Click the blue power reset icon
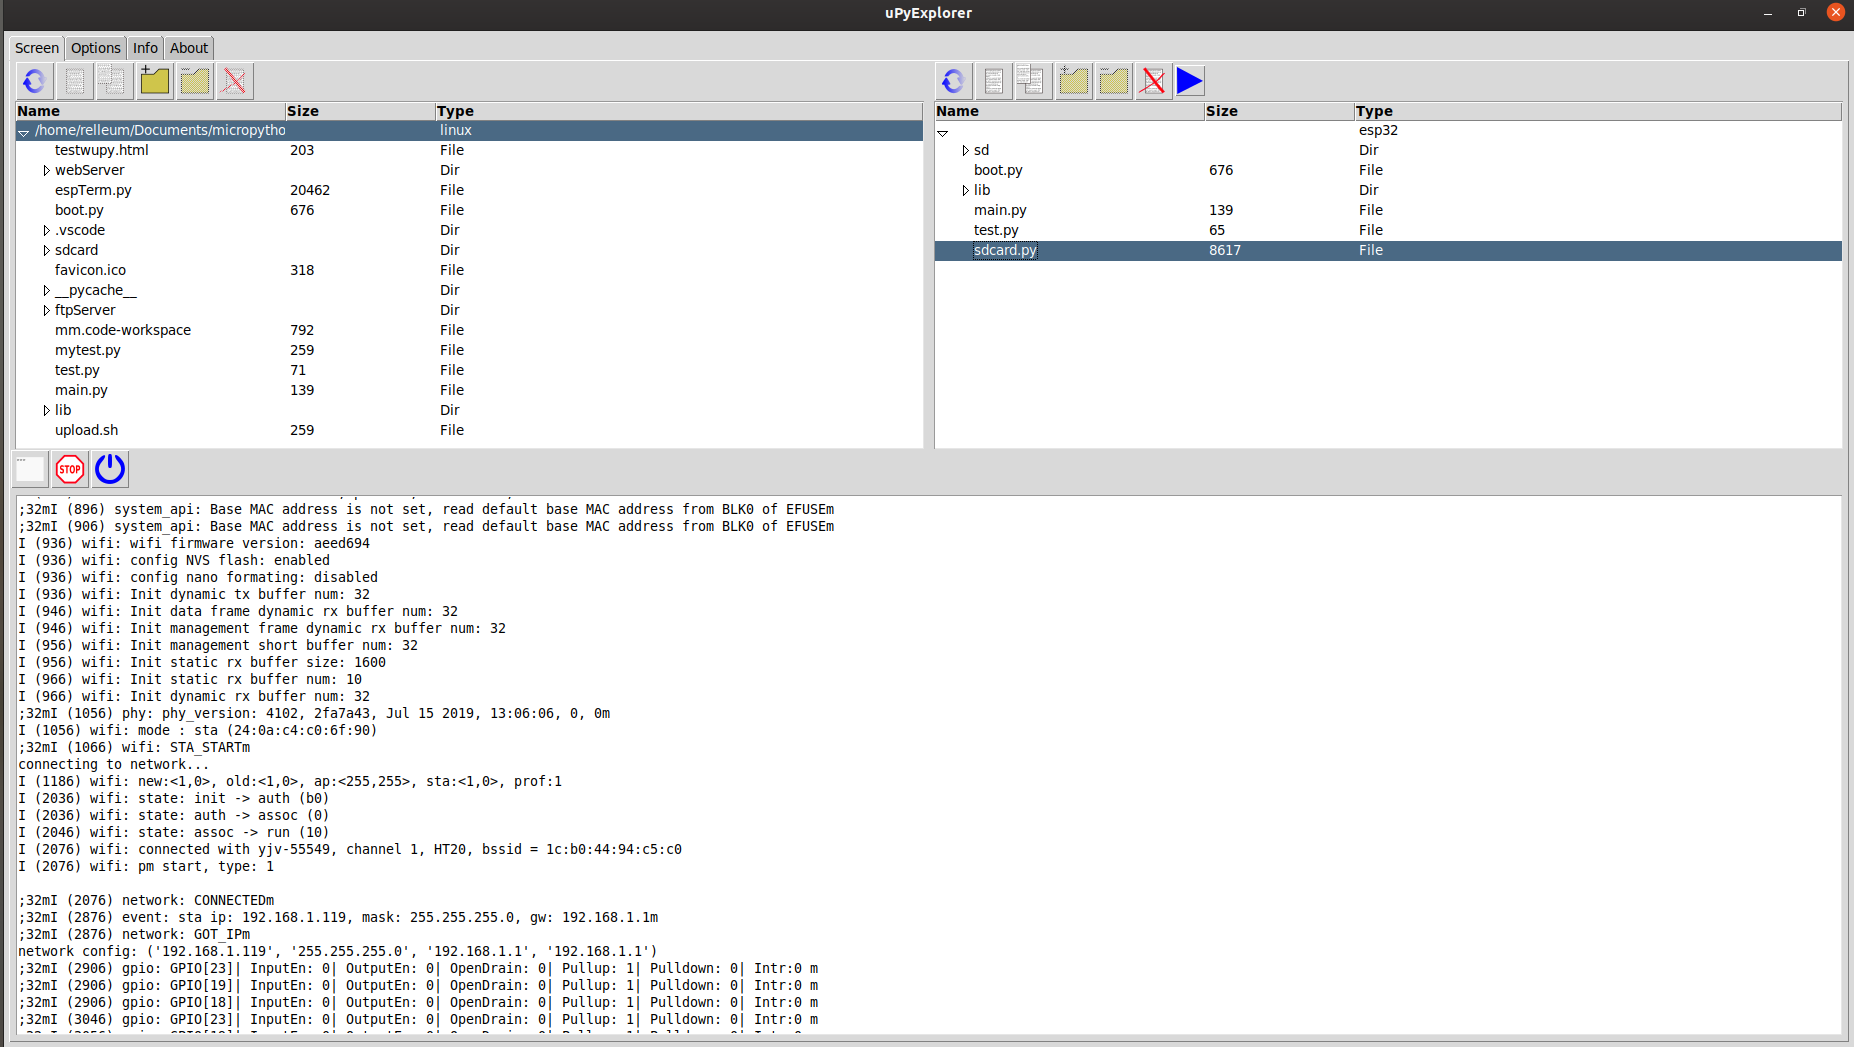The height and width of the screenshot is (1047, 1854). point(110,469)
